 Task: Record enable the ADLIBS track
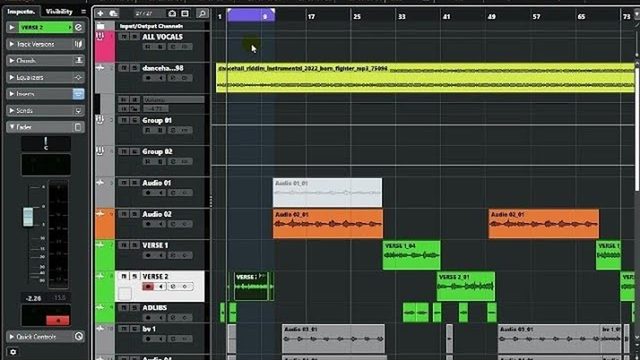(x=148, y=318)
